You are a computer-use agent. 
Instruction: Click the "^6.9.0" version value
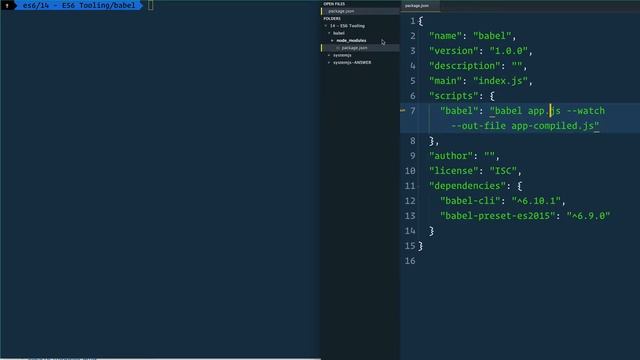(x=588, y=216)
